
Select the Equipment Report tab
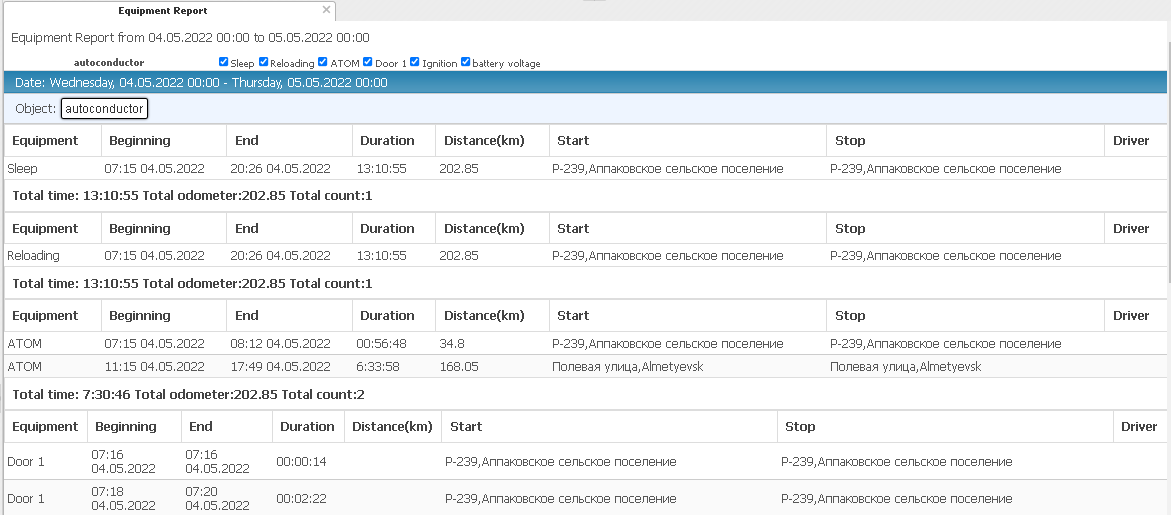163,11
